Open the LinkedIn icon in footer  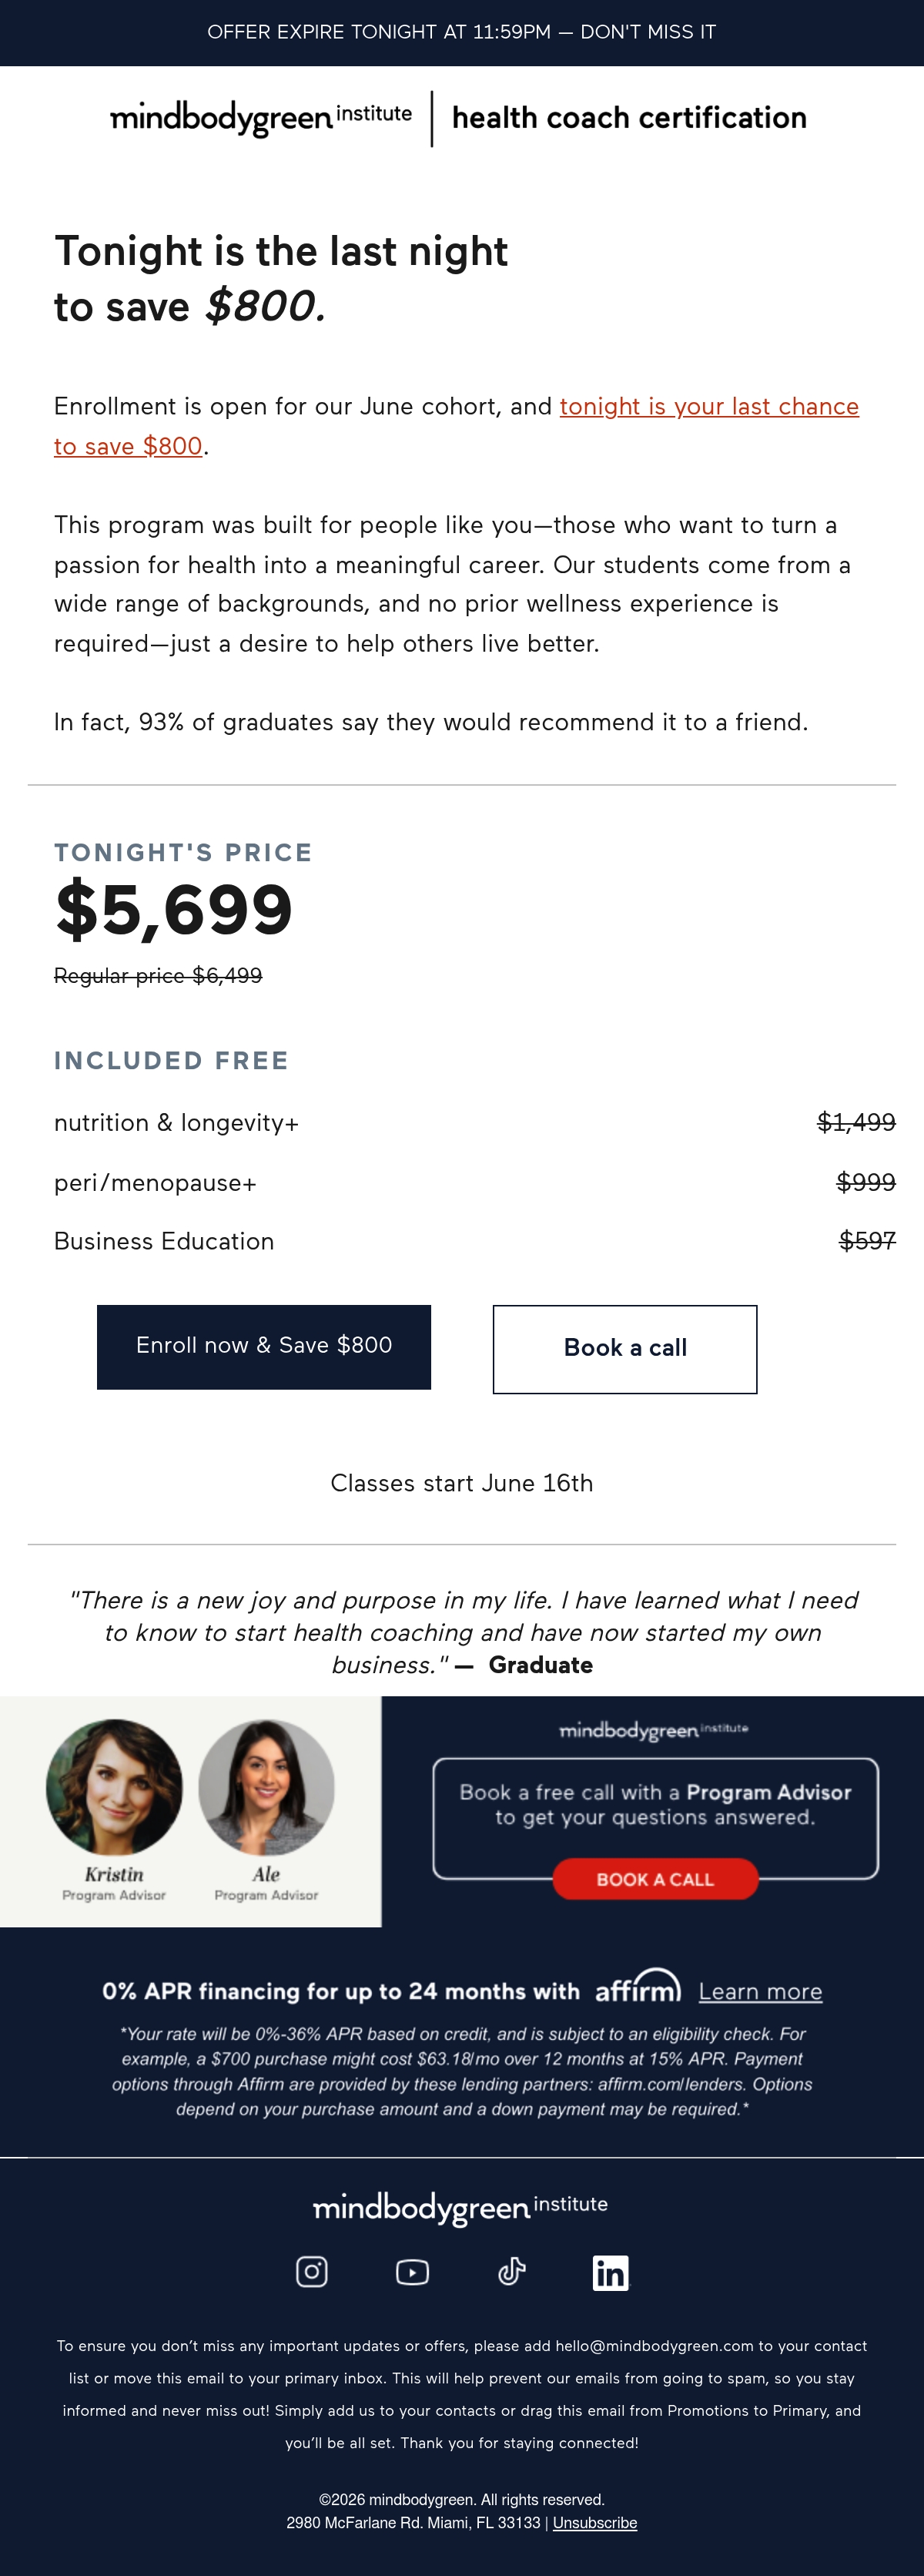tap(611, 2273)
